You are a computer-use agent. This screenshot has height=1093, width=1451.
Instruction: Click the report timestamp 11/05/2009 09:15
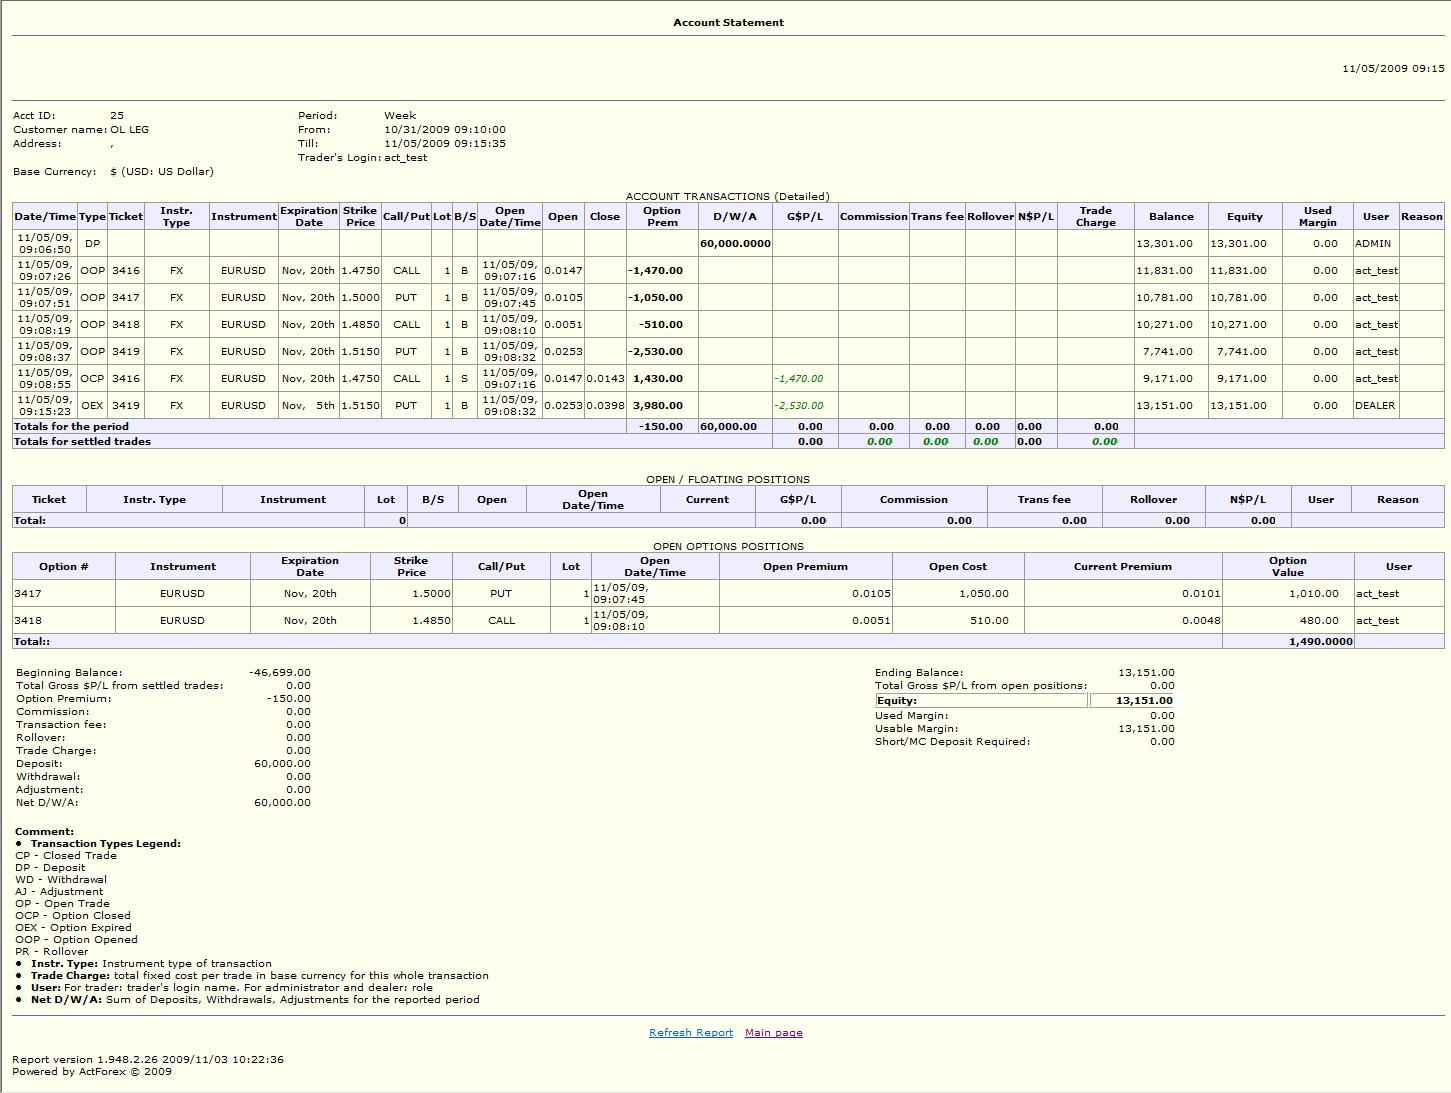click(1393, 69)
